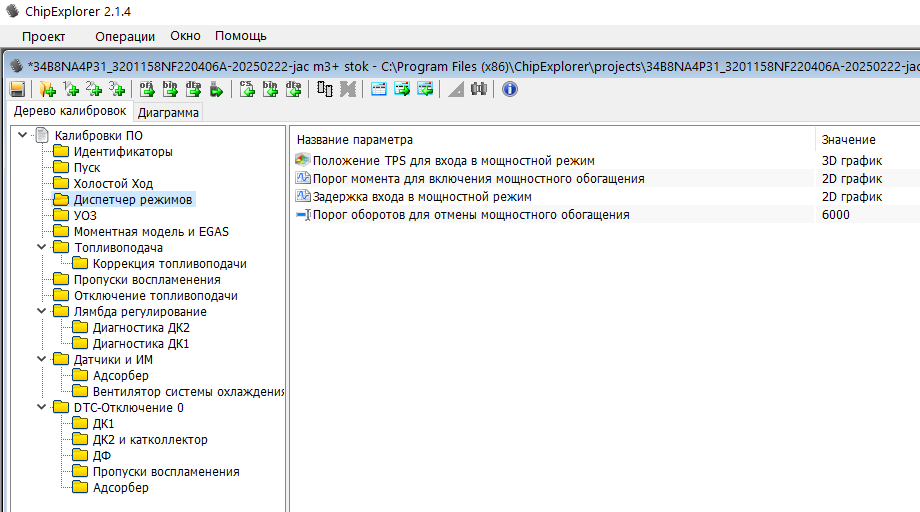This screenshot has height=512, width=920.
Task: Click the binoculars search icon
Action: tap(479, 89)
